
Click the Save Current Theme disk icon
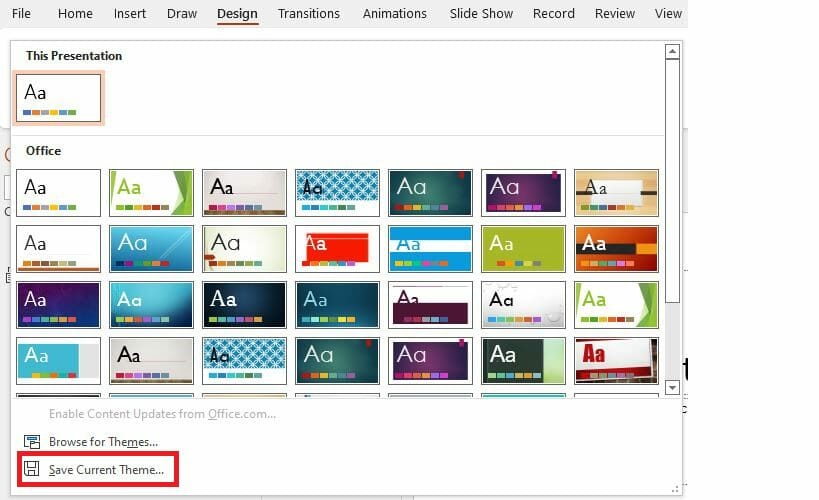click(32, 469)
